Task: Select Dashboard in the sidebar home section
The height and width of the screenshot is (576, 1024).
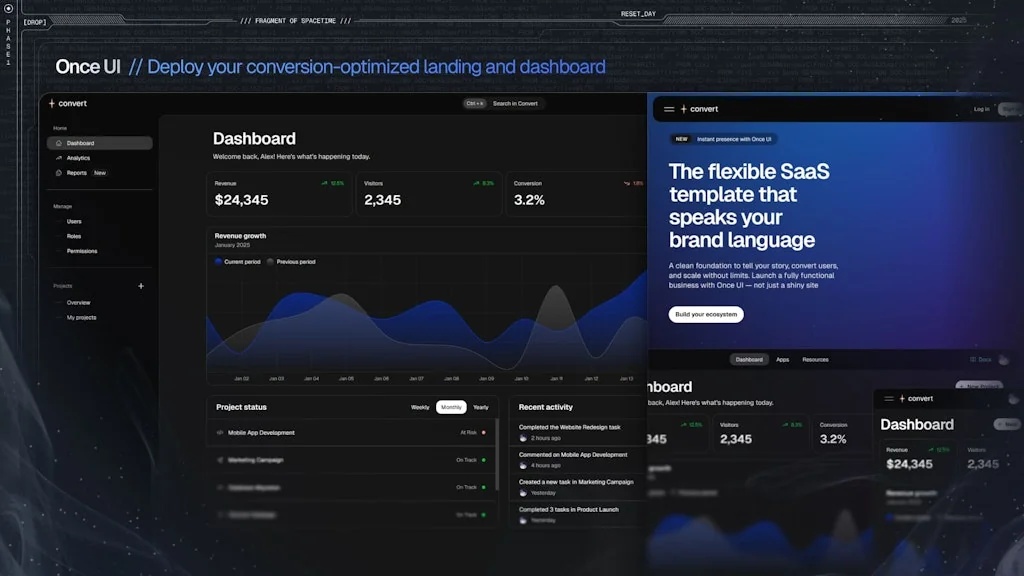Action: click(x=82, y=143)
